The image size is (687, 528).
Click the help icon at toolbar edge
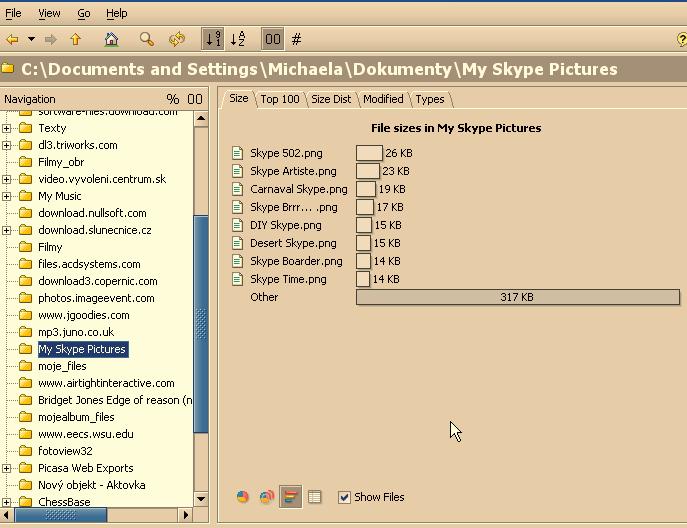(x=682, y=39)
